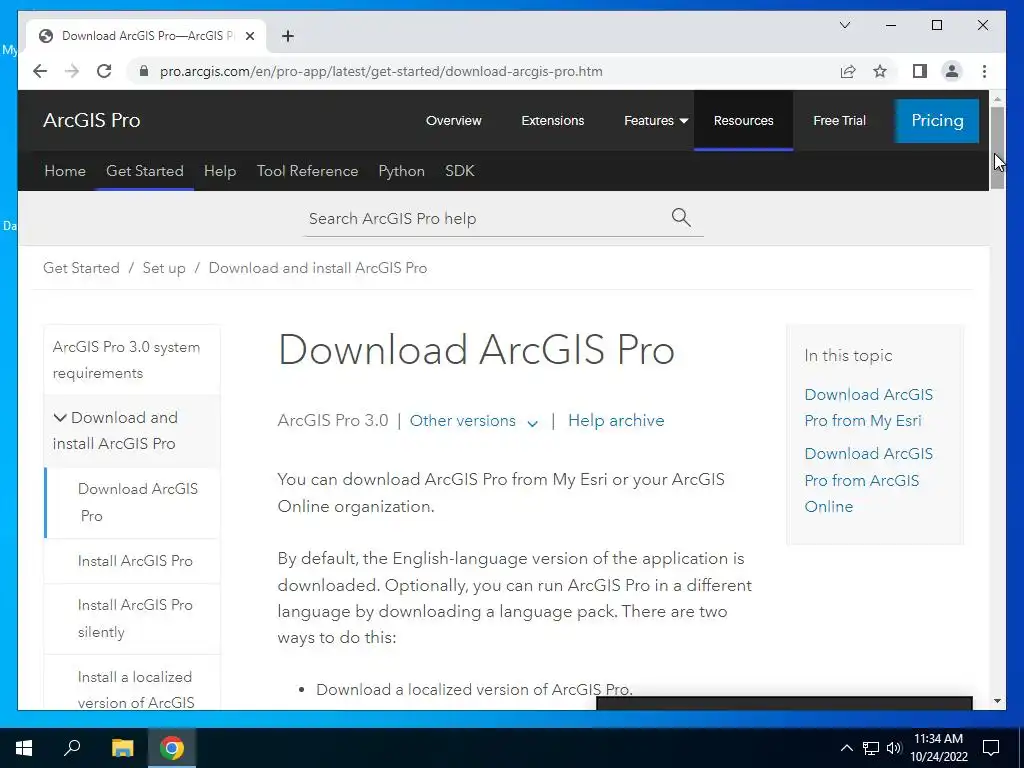Select Download ArcGIS Pro sidebar item
The width and height of the screenshot is (1024, 768).
pos(132,502)
